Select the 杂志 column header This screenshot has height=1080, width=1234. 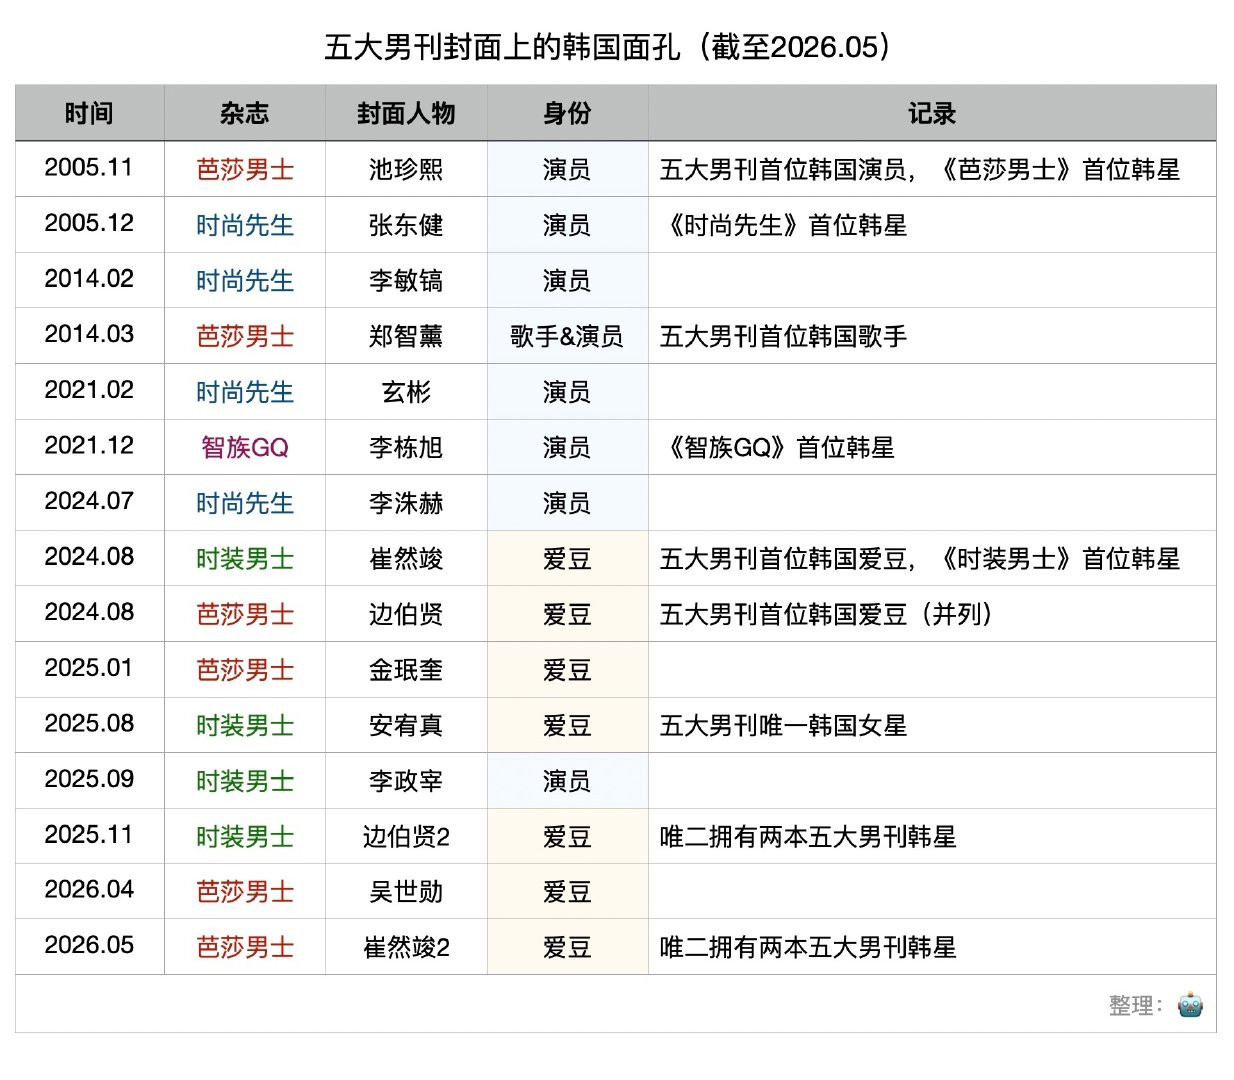coord(245,113)
